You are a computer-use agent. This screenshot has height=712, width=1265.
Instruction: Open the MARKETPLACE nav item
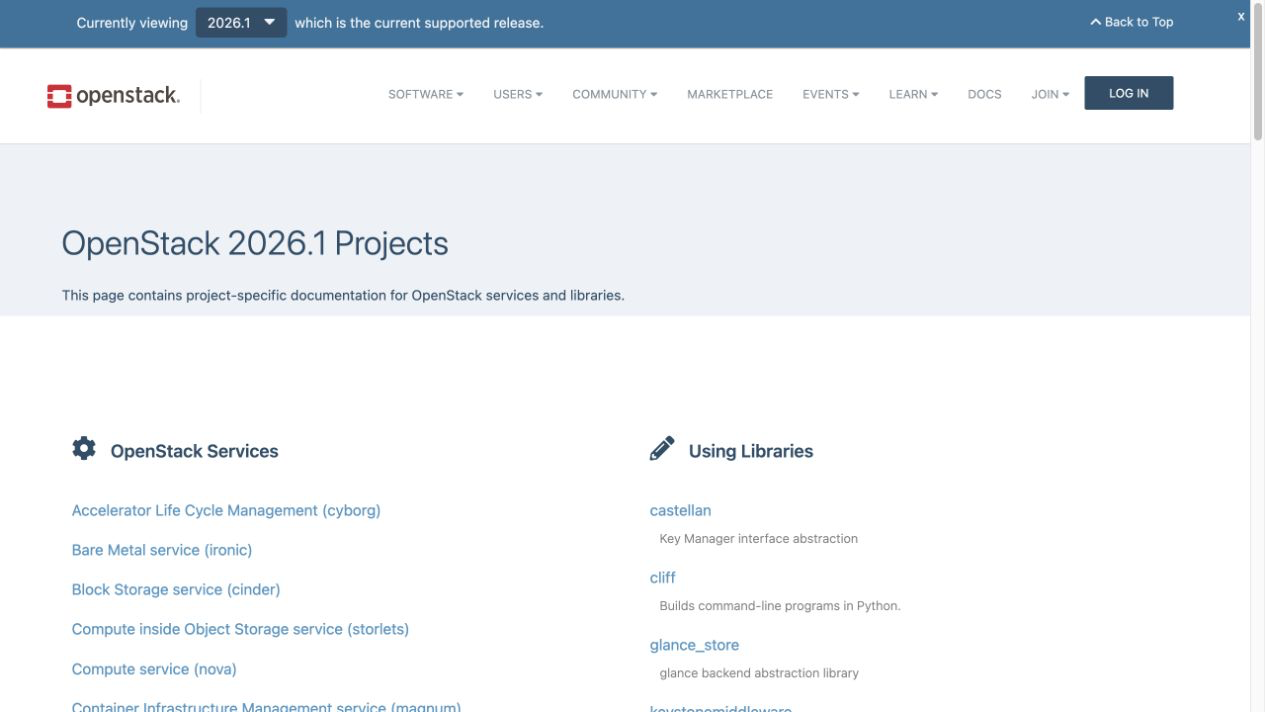(x=730, y=94)
